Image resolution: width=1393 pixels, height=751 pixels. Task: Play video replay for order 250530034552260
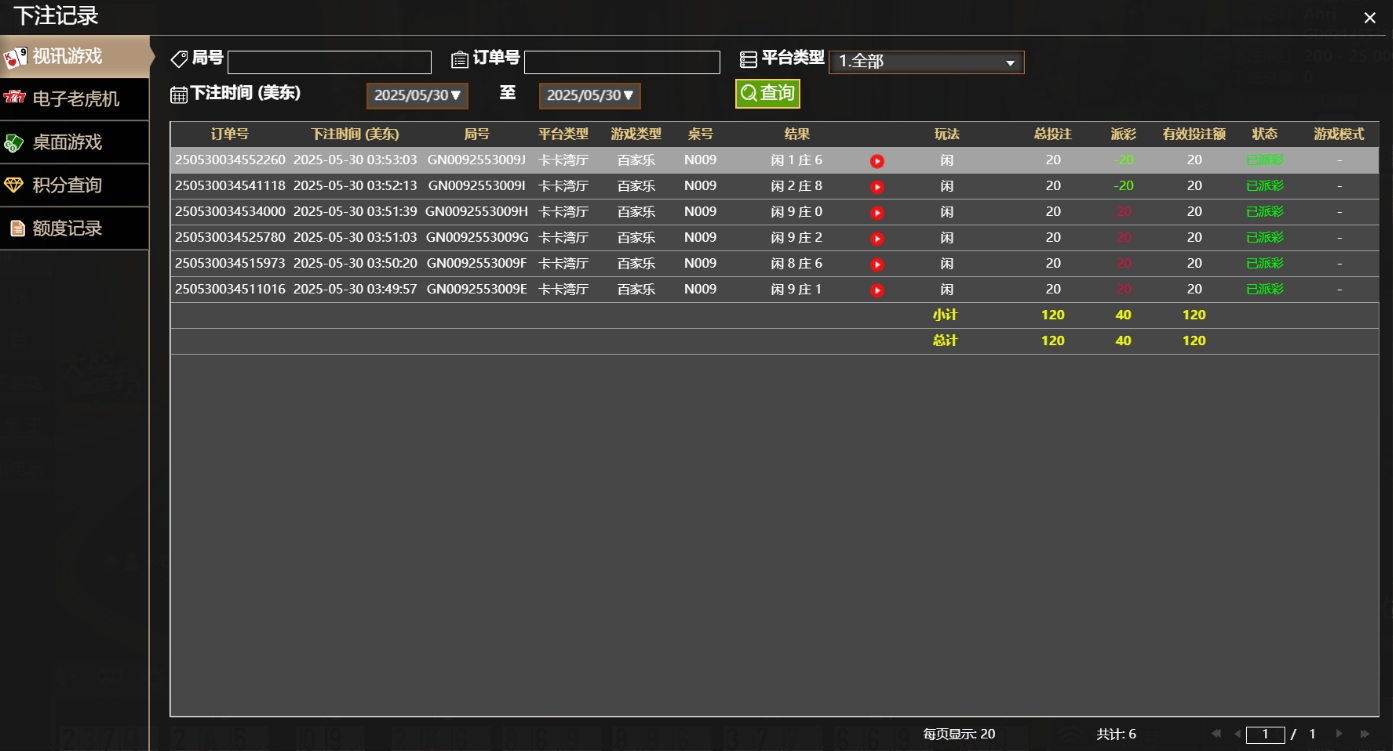tap(877, 161)
